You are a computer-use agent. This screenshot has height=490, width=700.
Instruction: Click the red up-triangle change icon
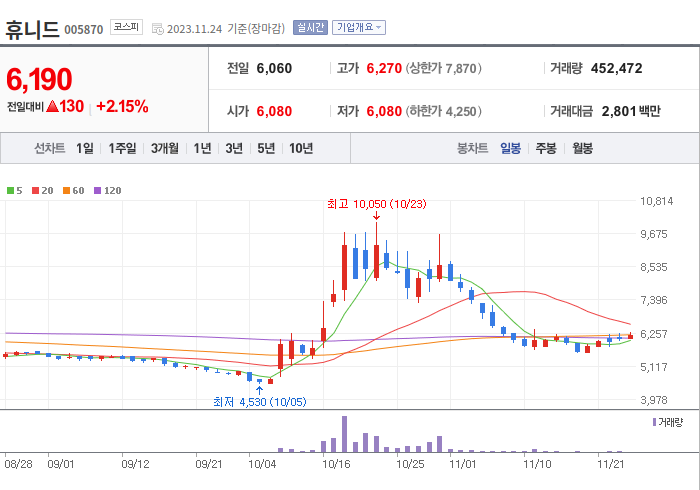point(52,106)
